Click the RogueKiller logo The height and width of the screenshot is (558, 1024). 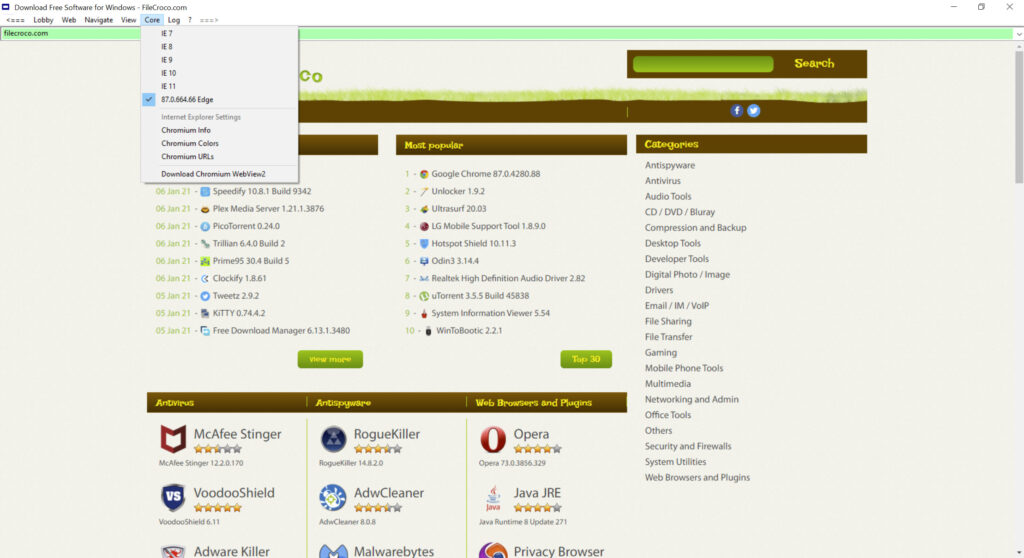[333, 439]
